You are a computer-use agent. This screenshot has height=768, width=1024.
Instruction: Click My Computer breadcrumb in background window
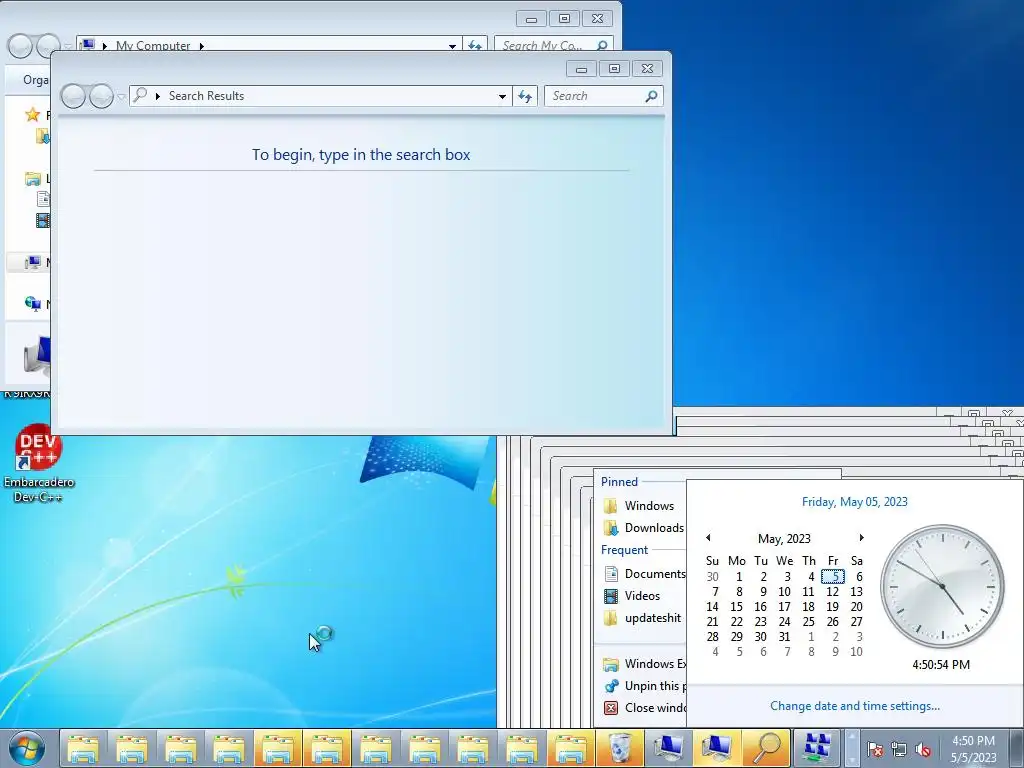(153, 46)
